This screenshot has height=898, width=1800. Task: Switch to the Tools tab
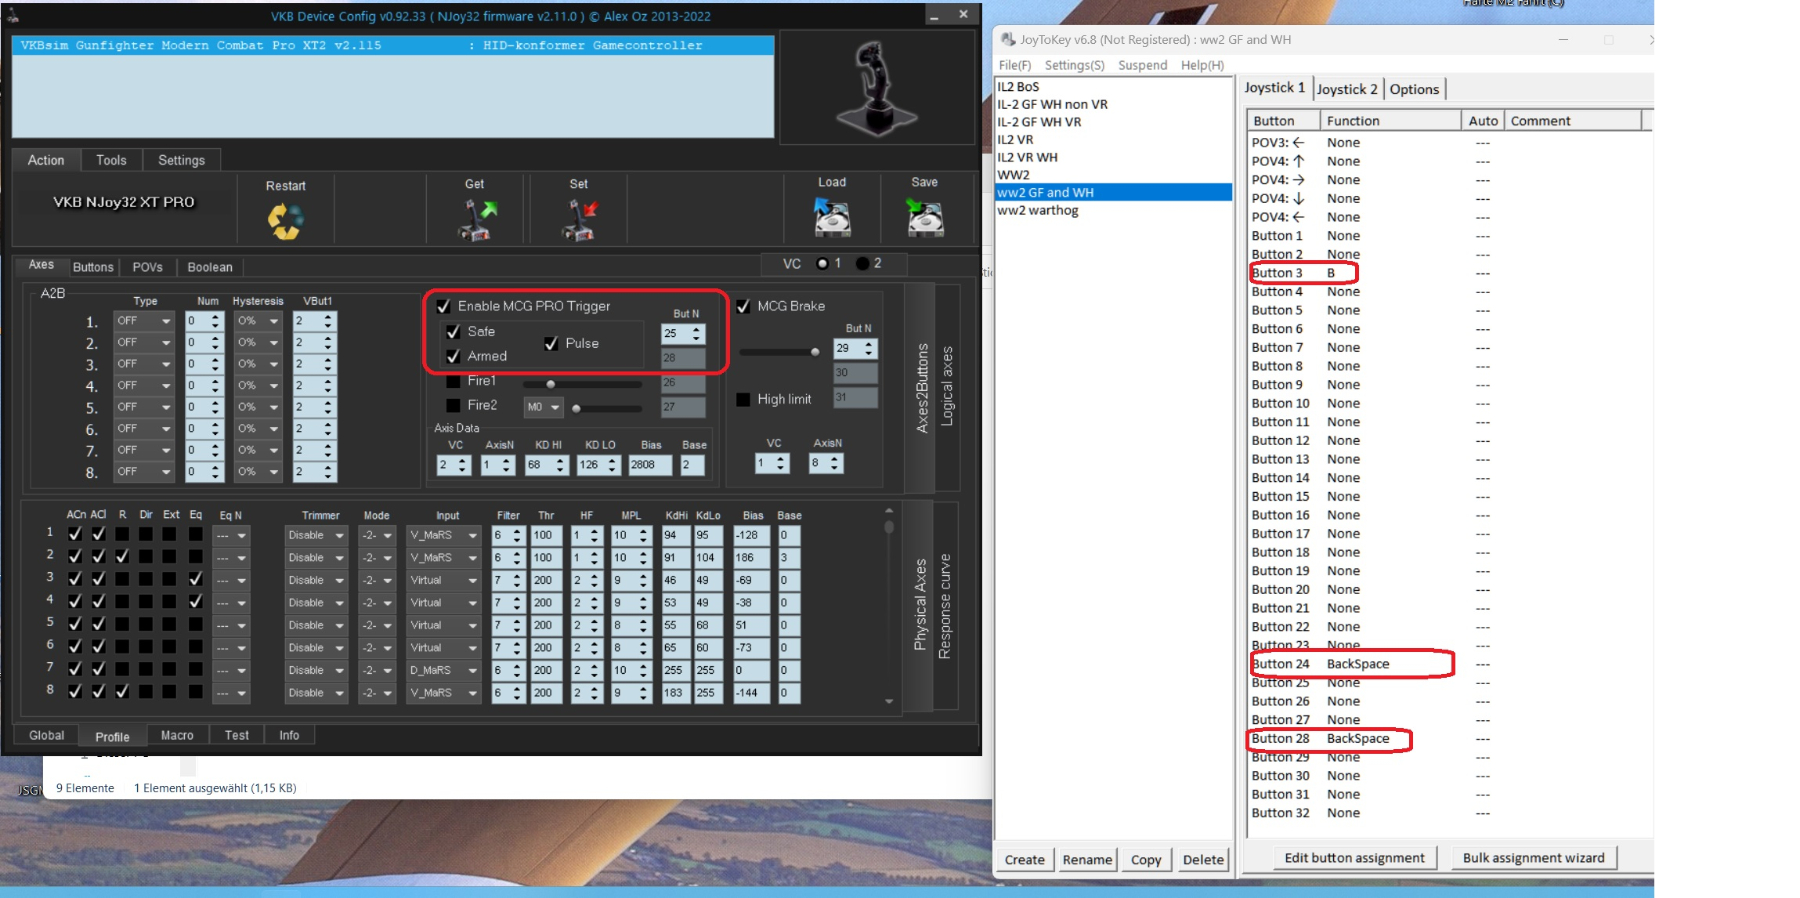coord(111,160)
